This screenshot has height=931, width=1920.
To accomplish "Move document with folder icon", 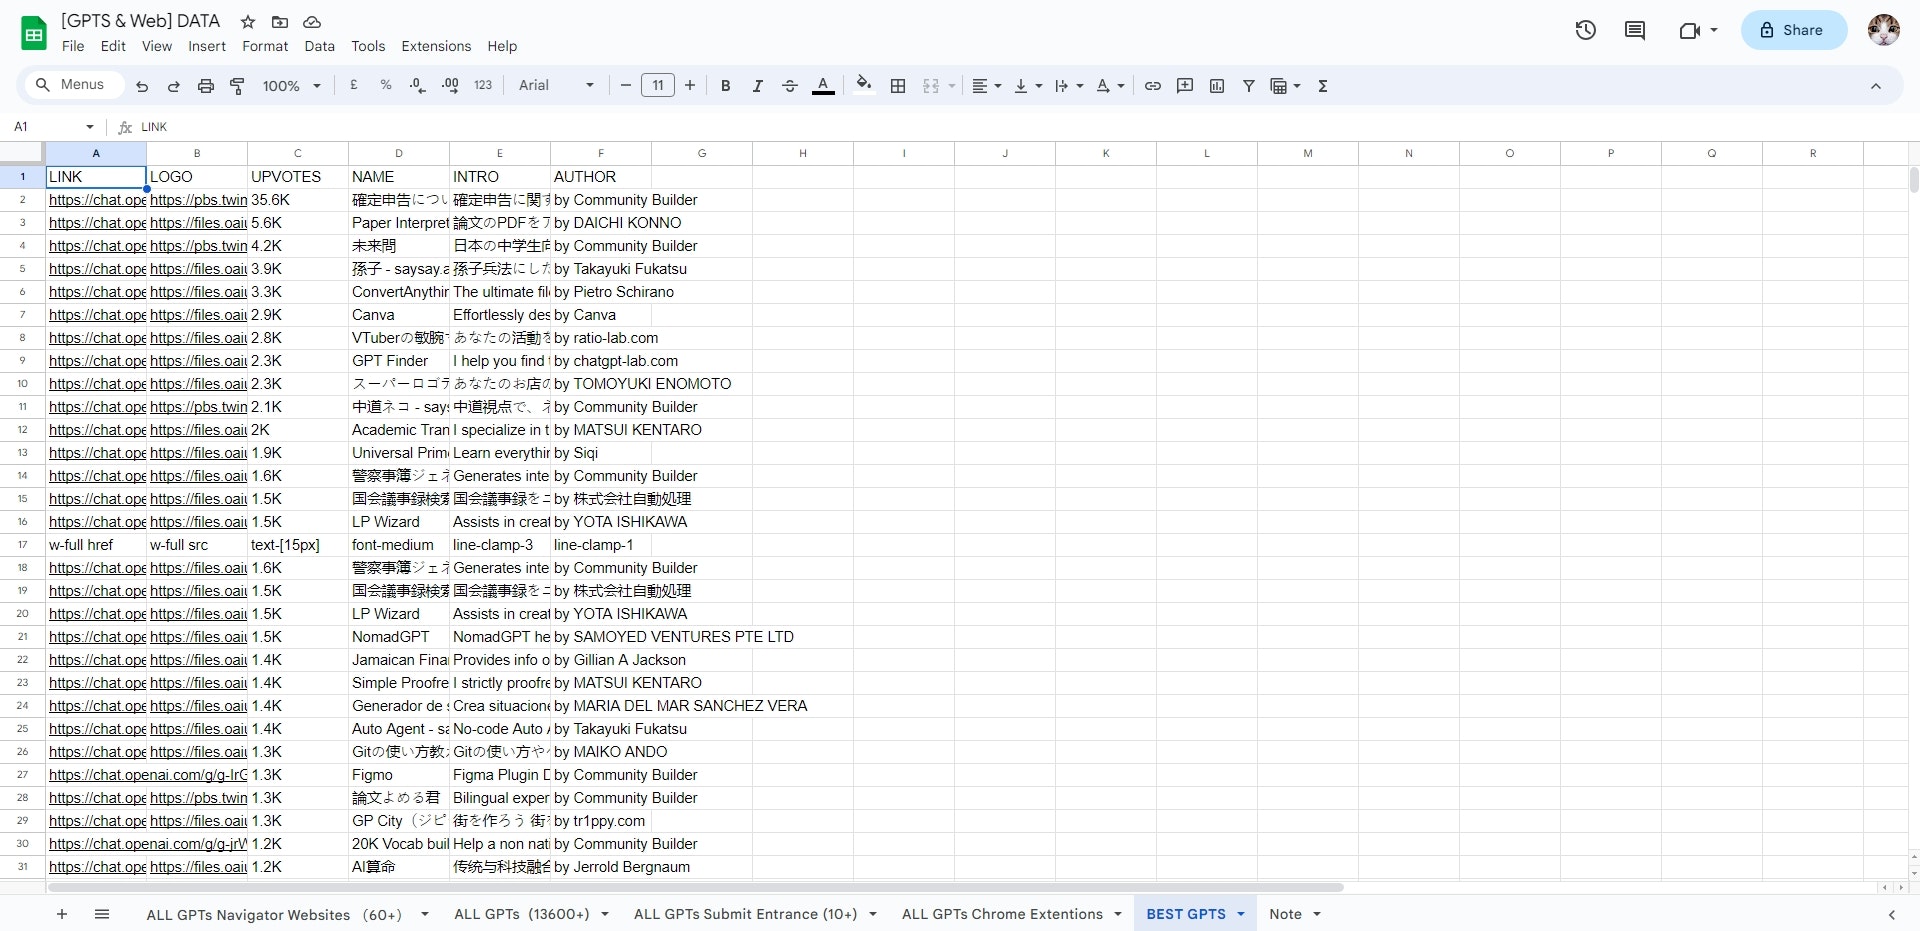I will coord(280,21).
